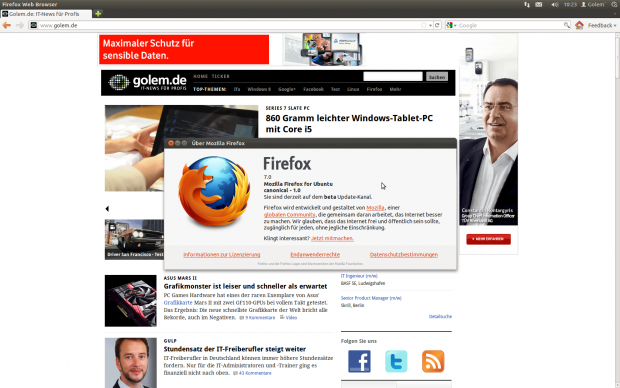
Task: Open the 9 Kommentare link
Action: click(x=260, y=318)
